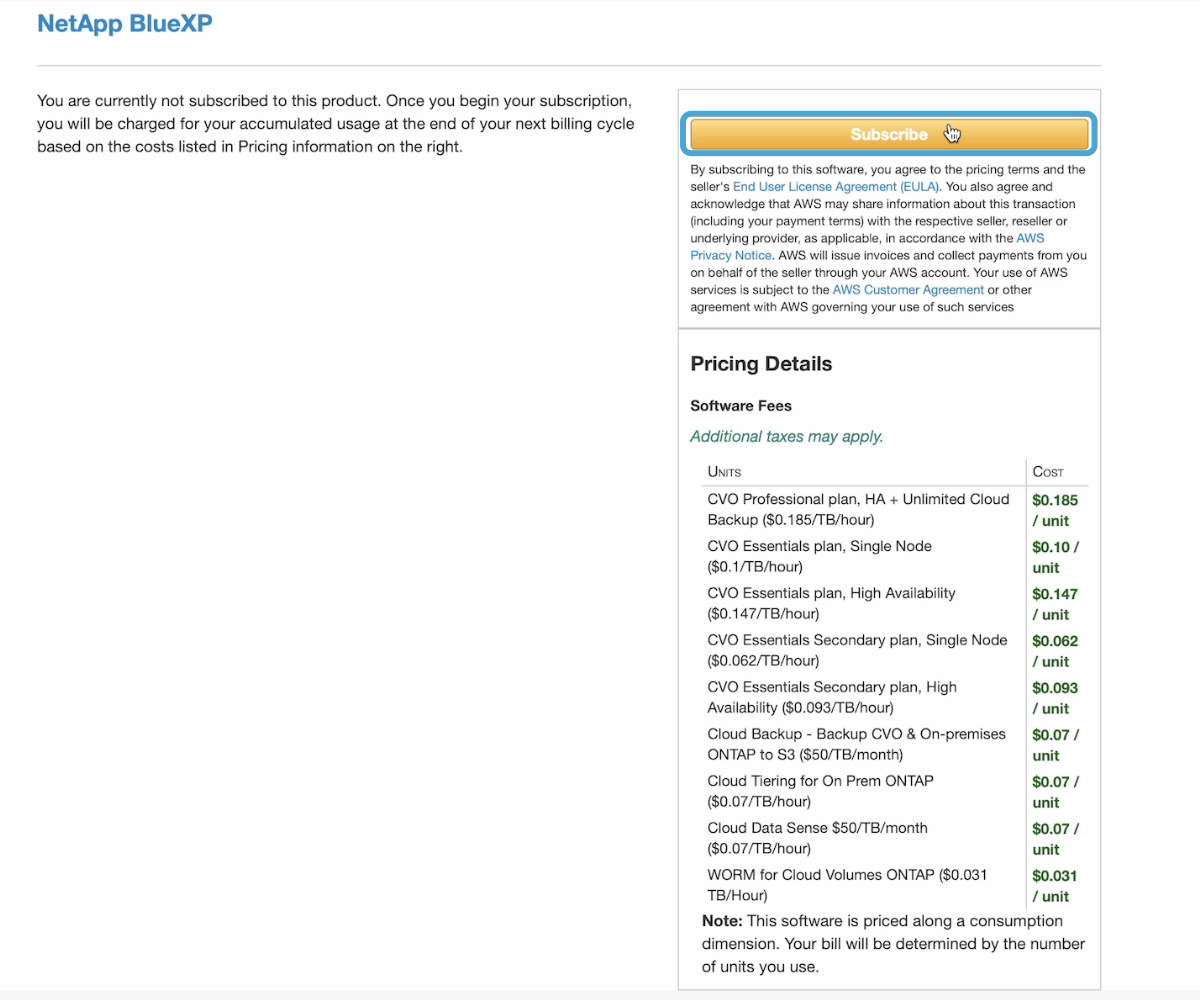Open the AWS Customer Agreement link
This screenshot has height=1000, width=1200.
point(908,290)
